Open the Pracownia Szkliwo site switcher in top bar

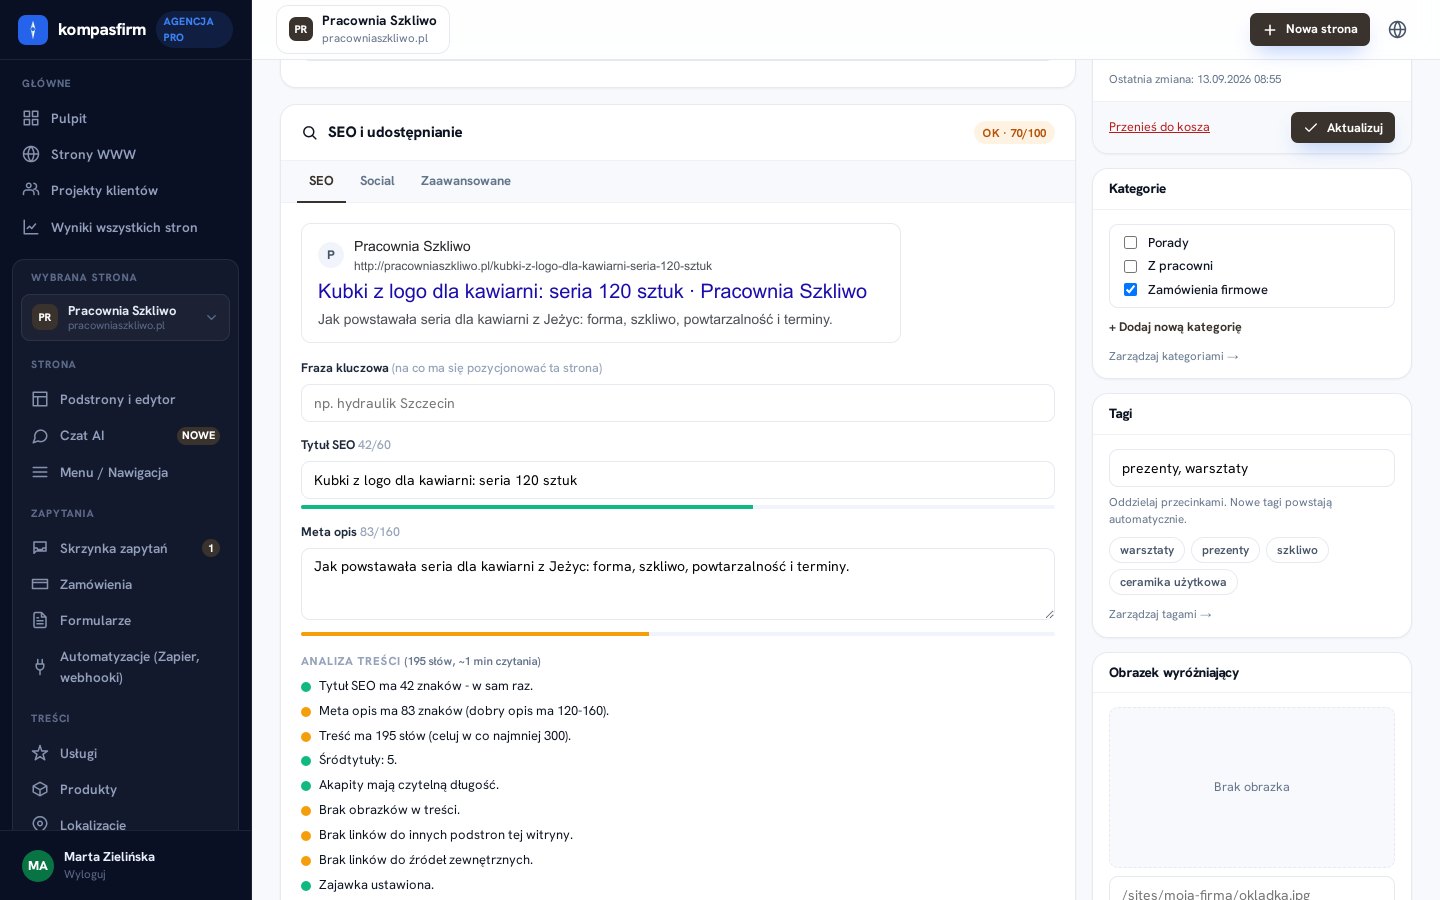[363, 29]
